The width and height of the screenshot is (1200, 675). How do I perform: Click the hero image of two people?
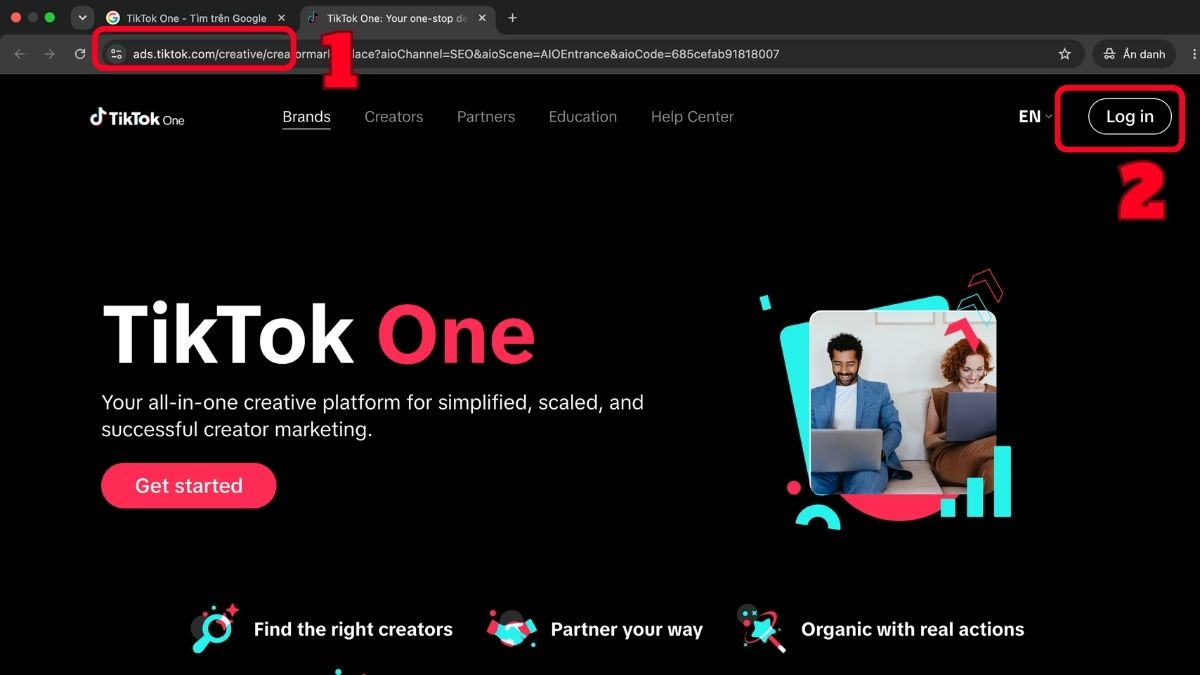tap(903, 402)
